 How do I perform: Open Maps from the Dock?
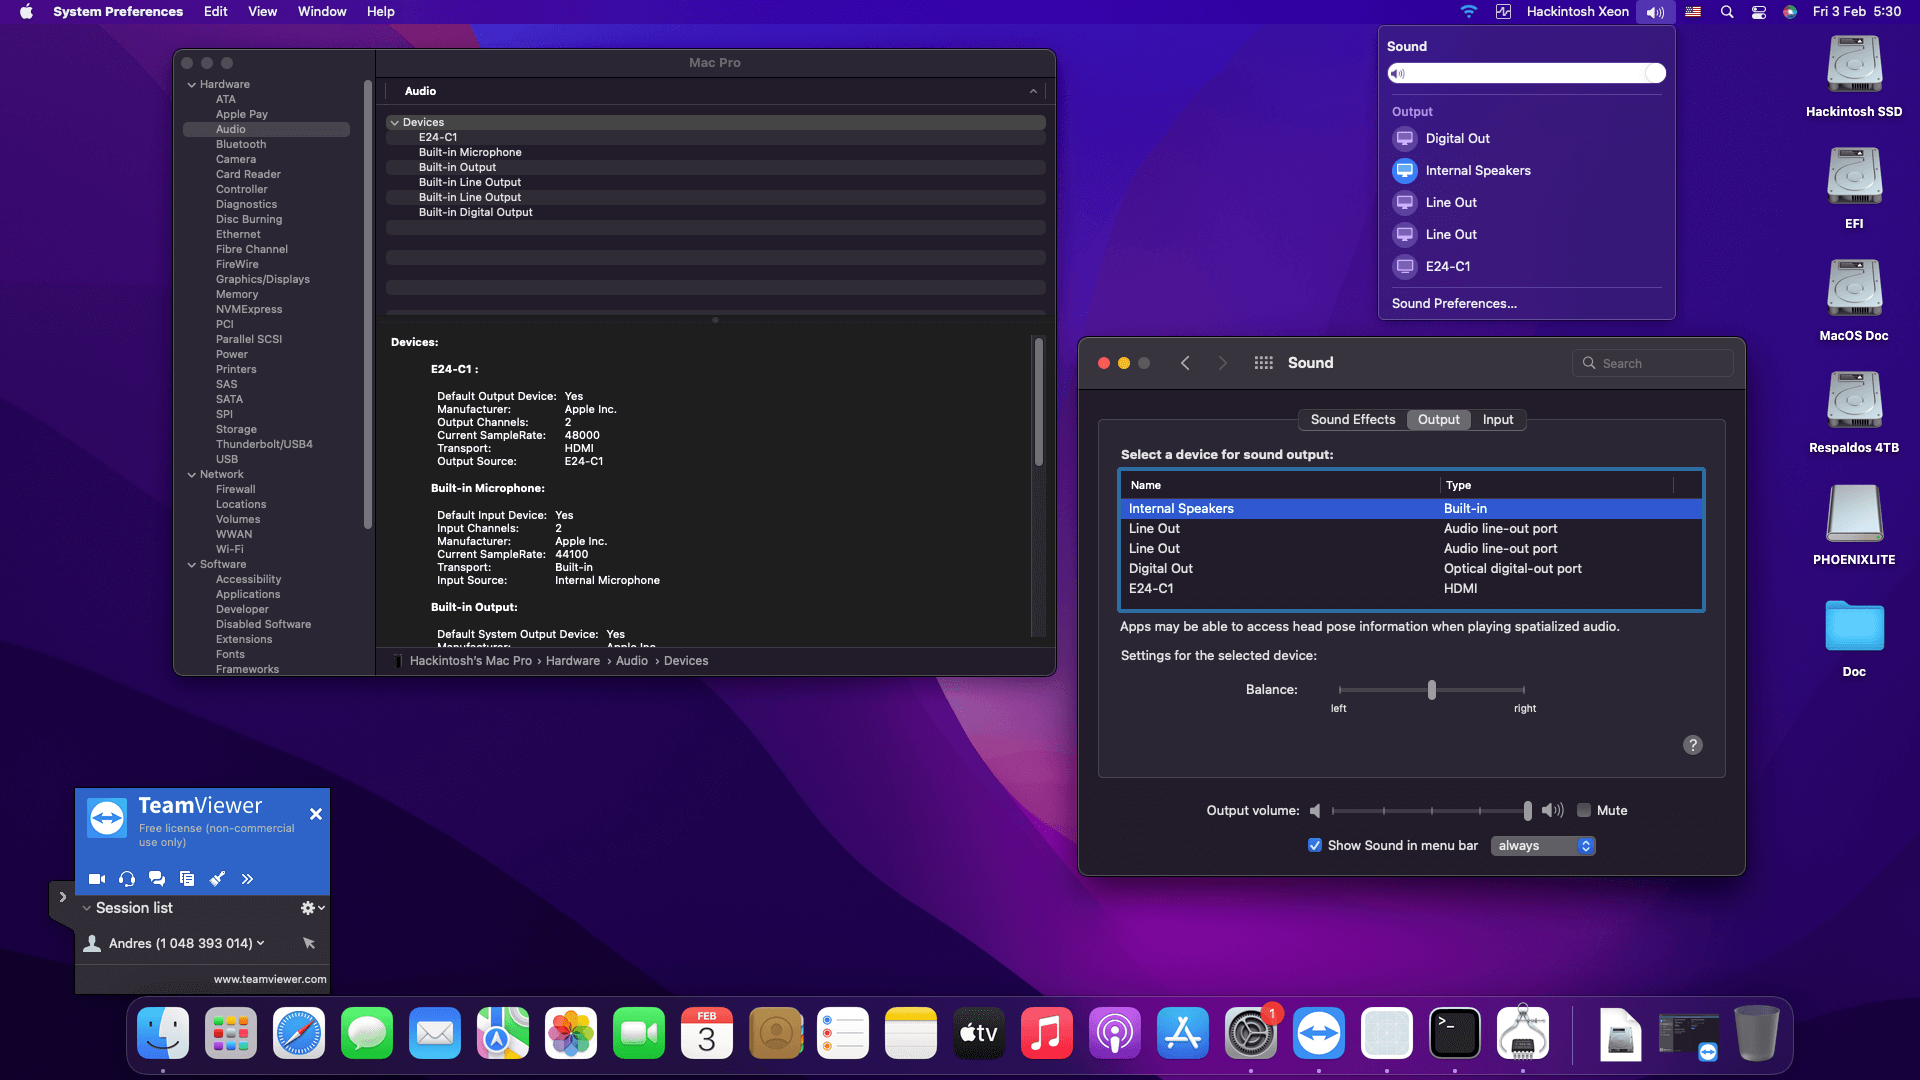(503, 1034)
